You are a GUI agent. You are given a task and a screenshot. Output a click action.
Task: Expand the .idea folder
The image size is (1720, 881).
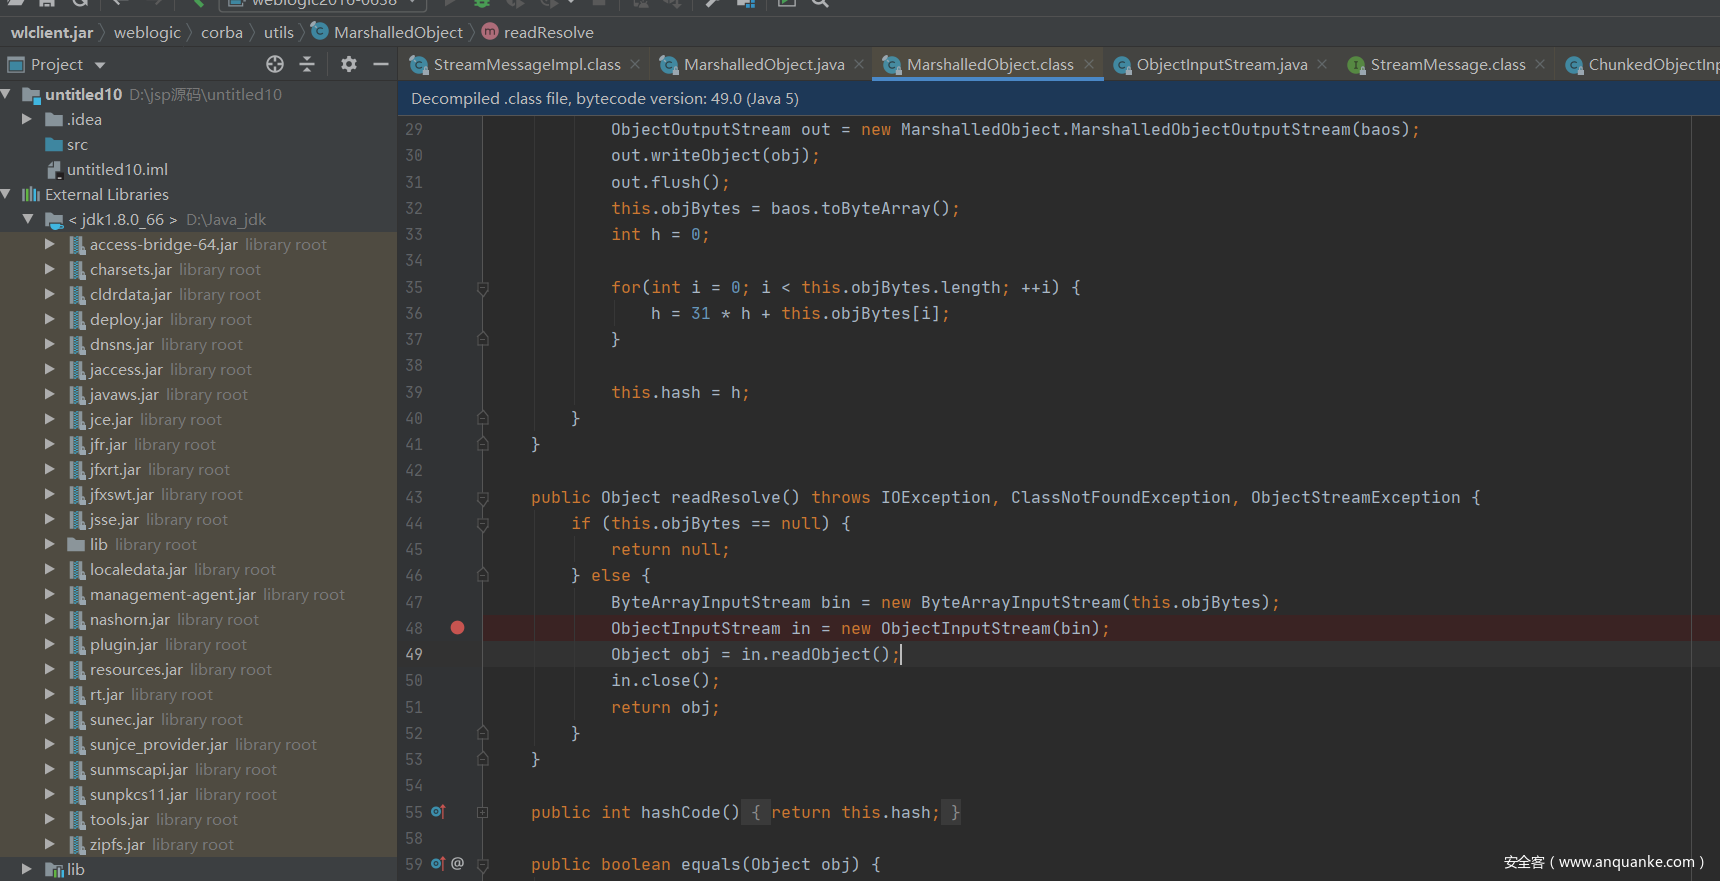coord(27,119)
